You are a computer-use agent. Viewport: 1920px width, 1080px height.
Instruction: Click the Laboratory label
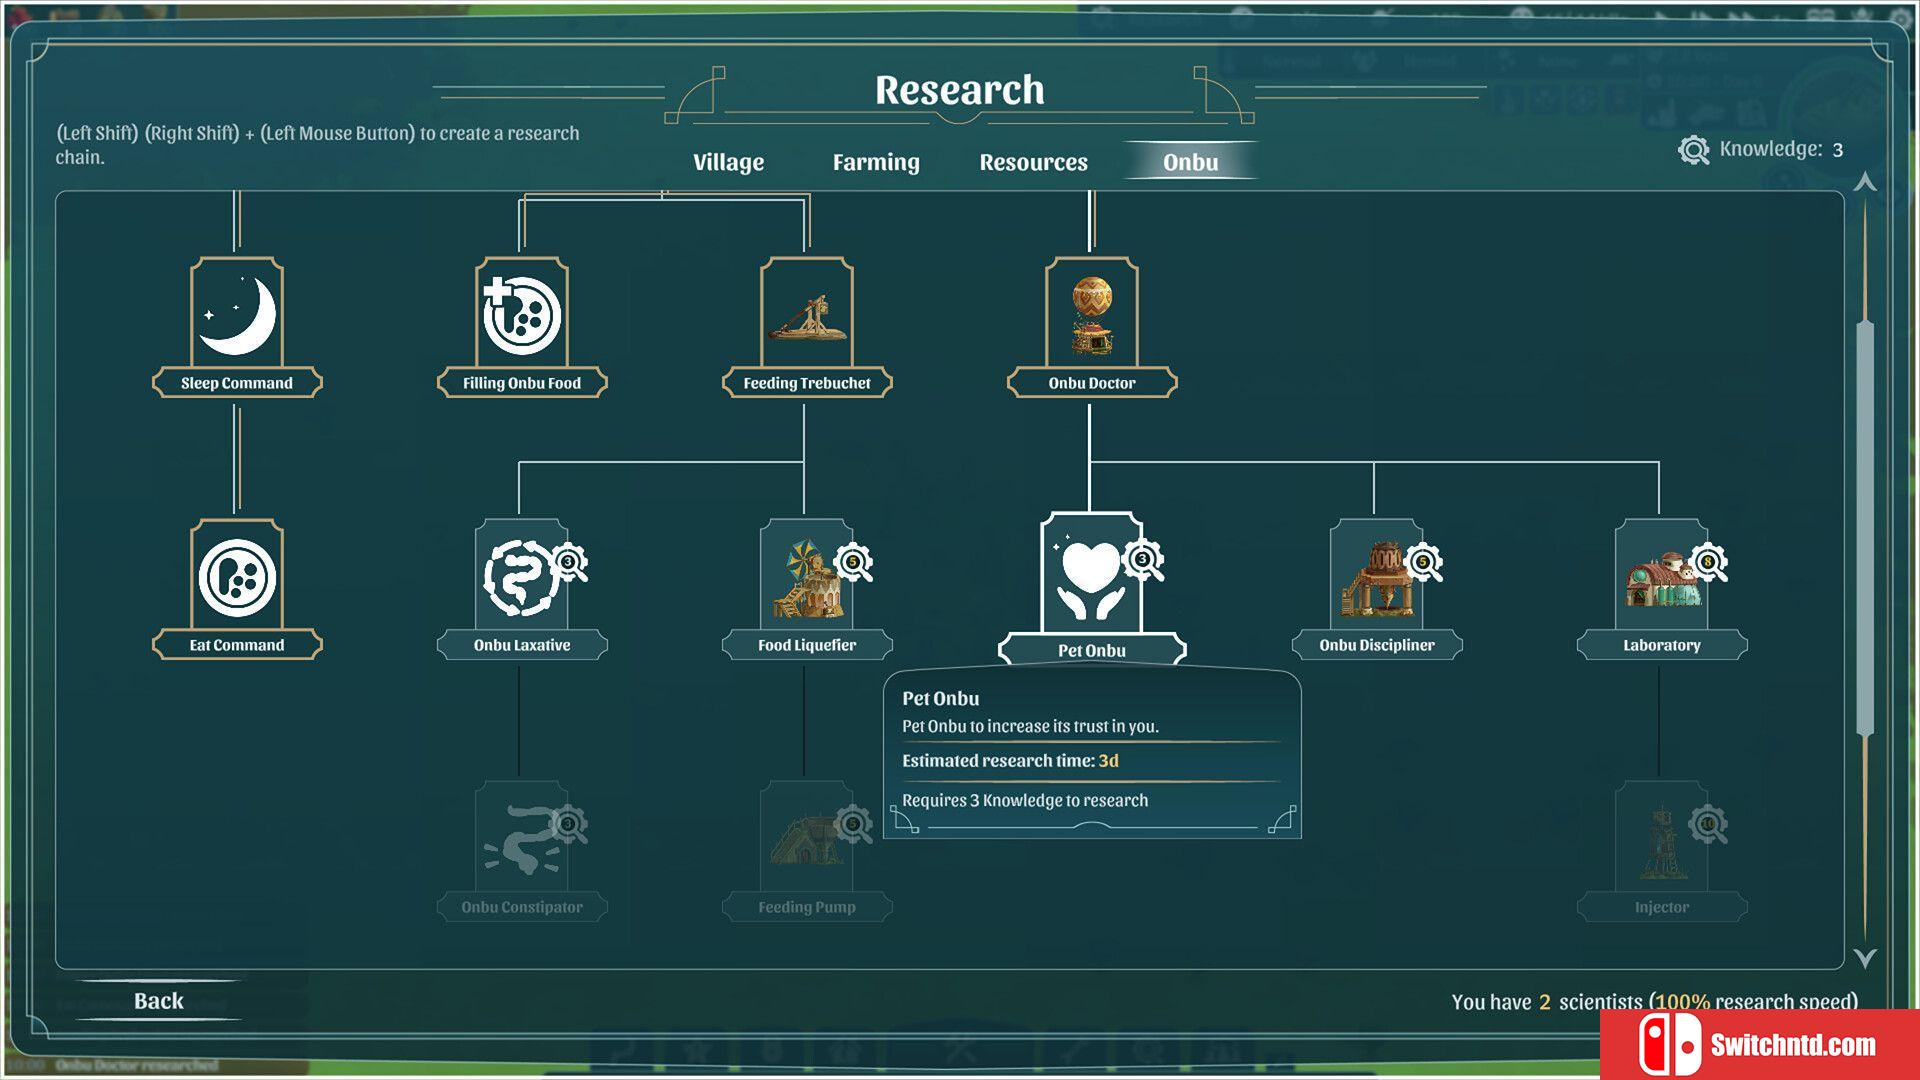[x=1662, y=645]
